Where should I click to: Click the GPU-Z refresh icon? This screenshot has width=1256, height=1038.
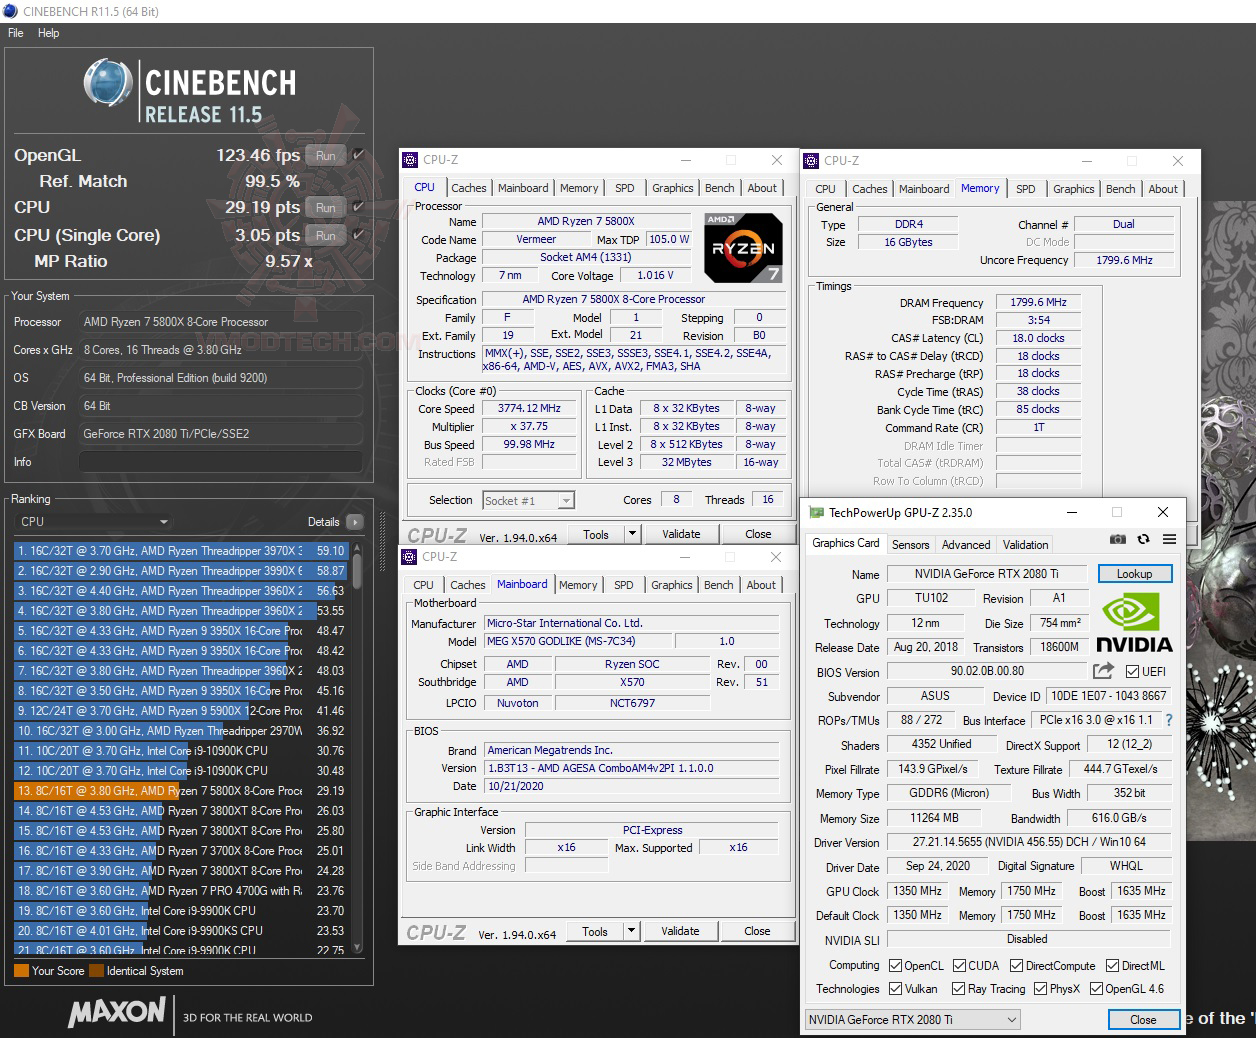pos(1144,539)
